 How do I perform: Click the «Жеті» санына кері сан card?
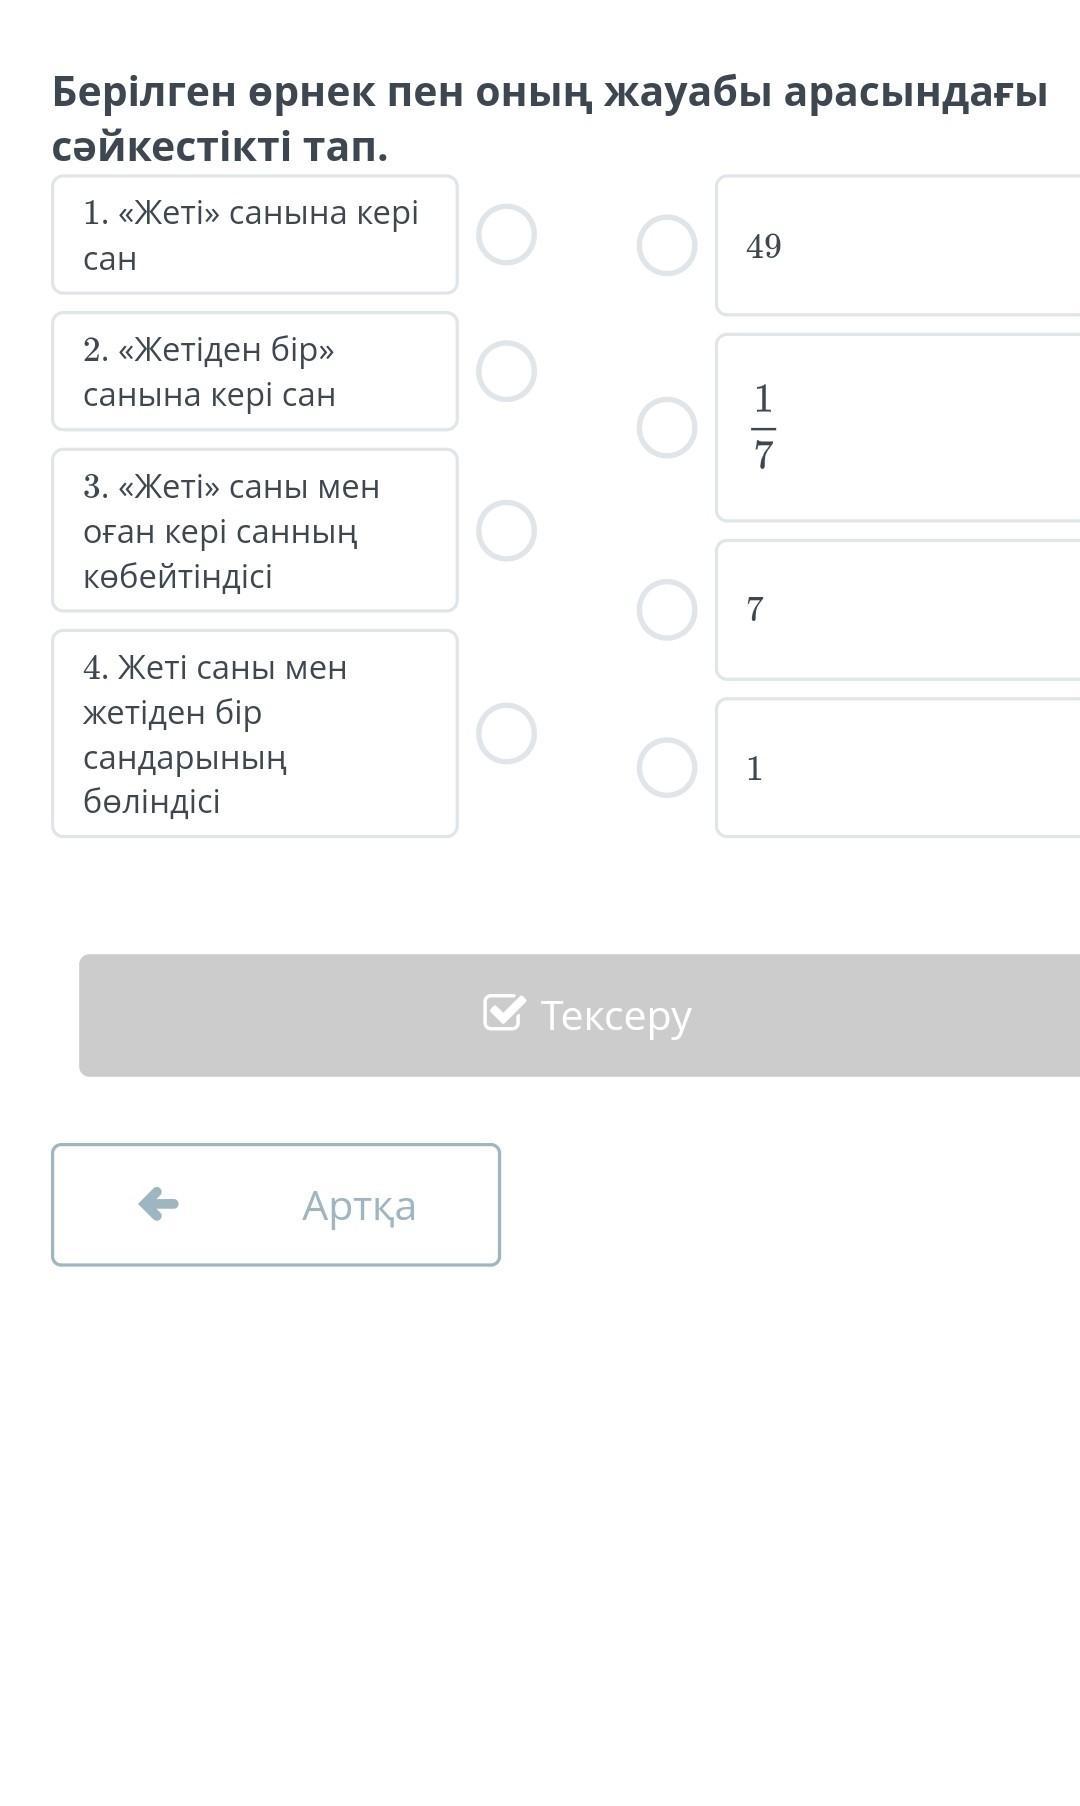click(254, 235)
